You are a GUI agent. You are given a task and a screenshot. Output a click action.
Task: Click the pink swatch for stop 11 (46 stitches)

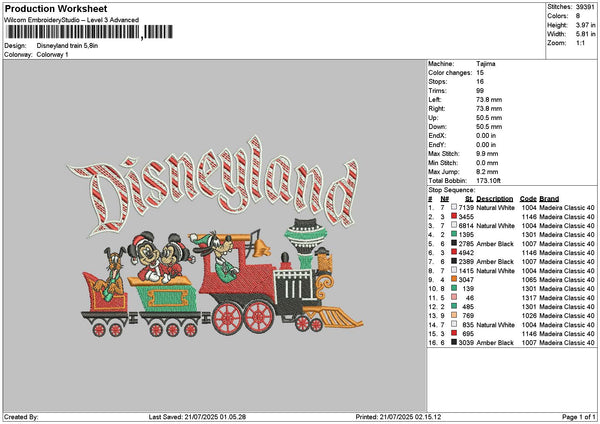coord(454,297)
